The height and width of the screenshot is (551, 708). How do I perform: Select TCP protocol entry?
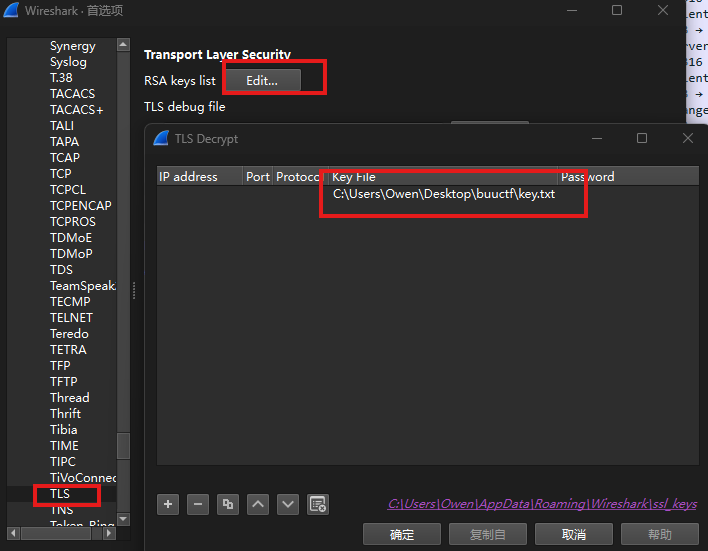click(61, 173)
